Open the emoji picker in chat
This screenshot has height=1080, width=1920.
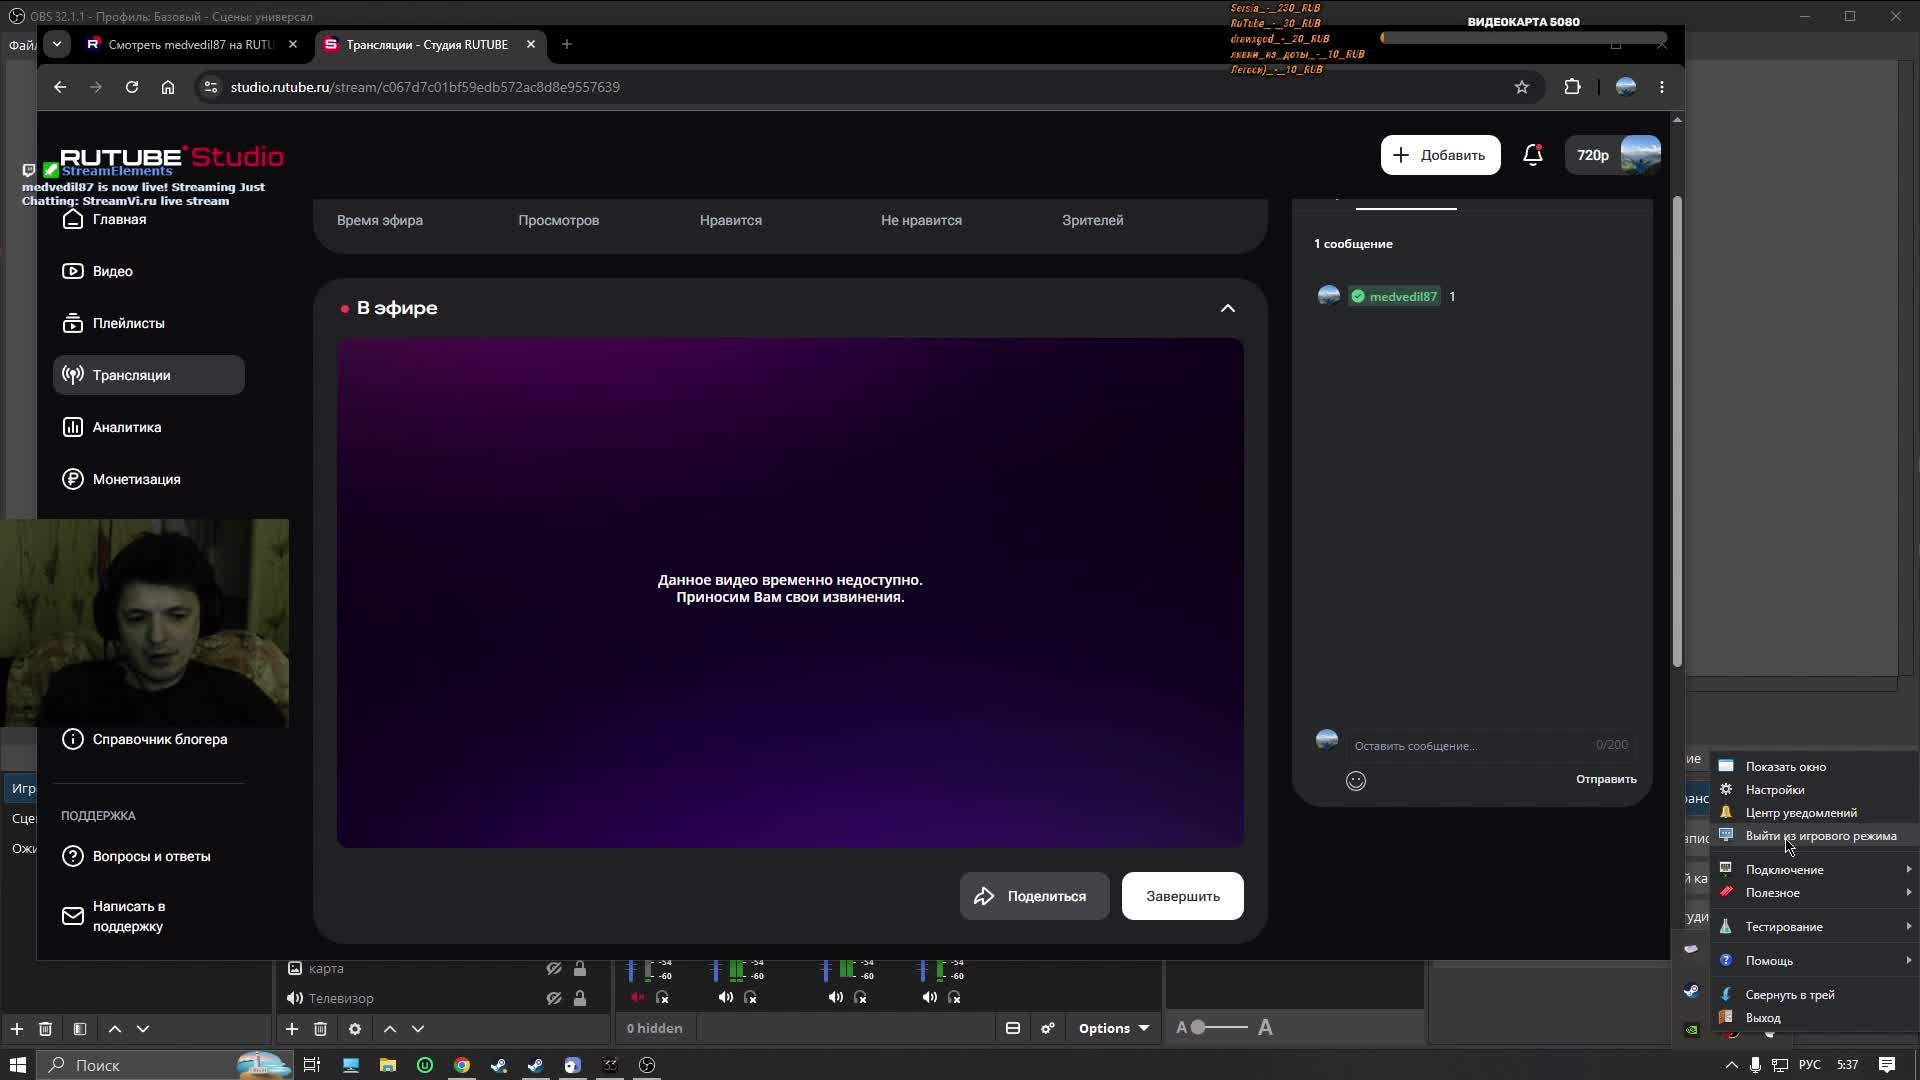1356,781
